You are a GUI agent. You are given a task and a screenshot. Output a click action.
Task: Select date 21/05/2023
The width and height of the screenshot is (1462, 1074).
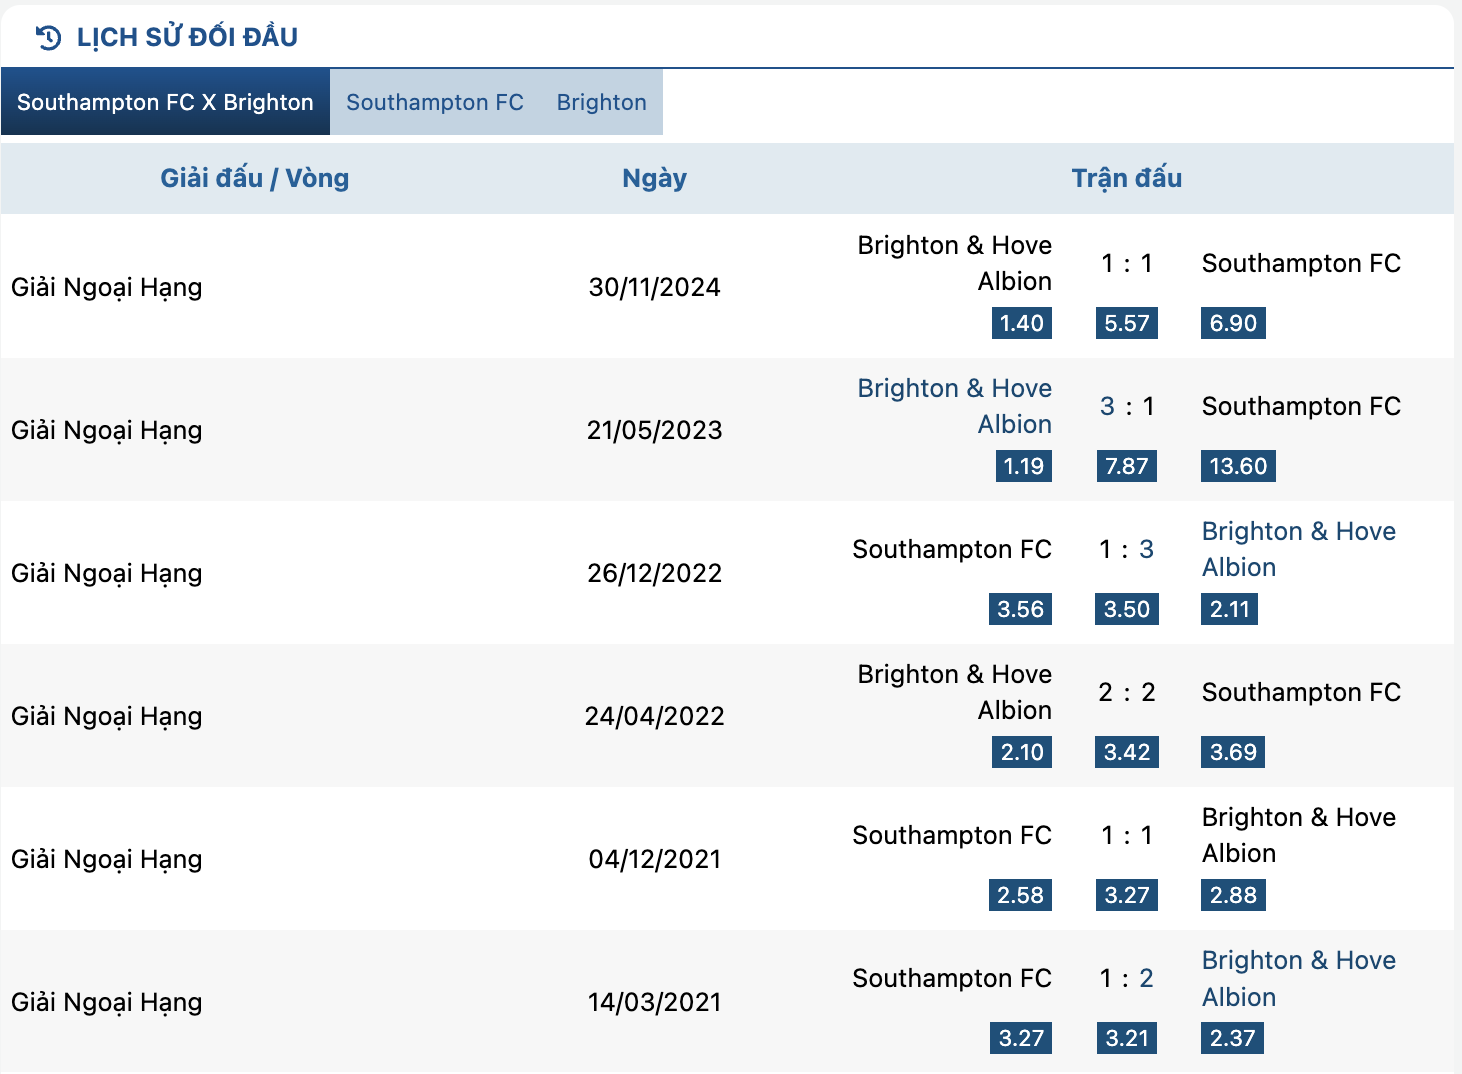[655, 430]
